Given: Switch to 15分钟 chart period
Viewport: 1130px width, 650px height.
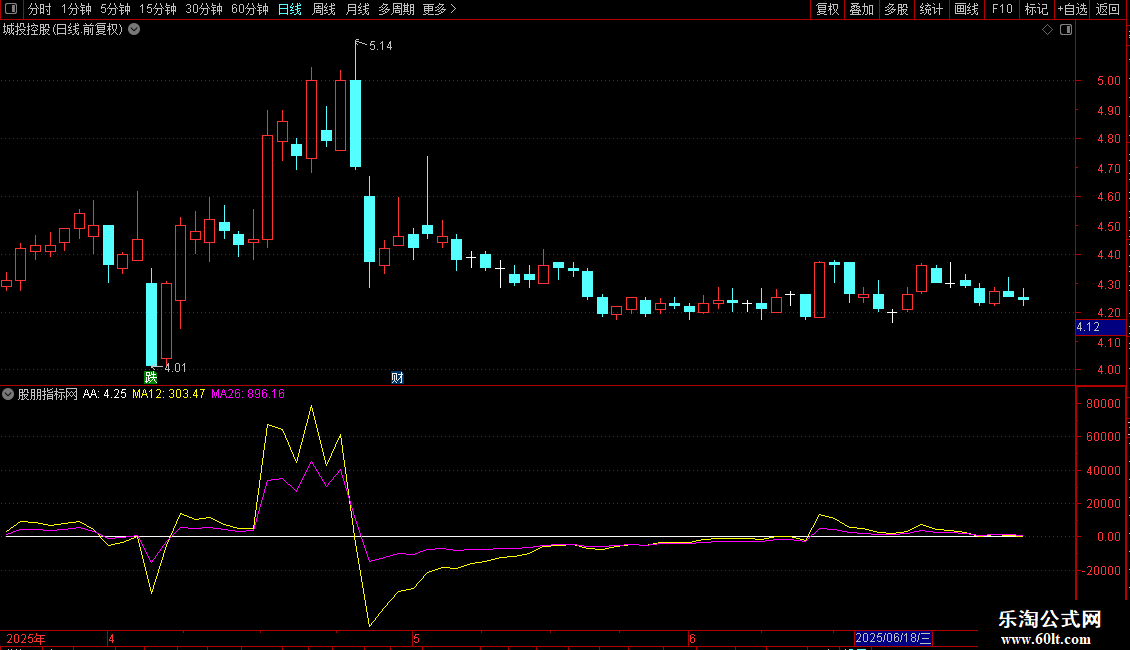Looking at the screenshot, I should pos(158,9).
